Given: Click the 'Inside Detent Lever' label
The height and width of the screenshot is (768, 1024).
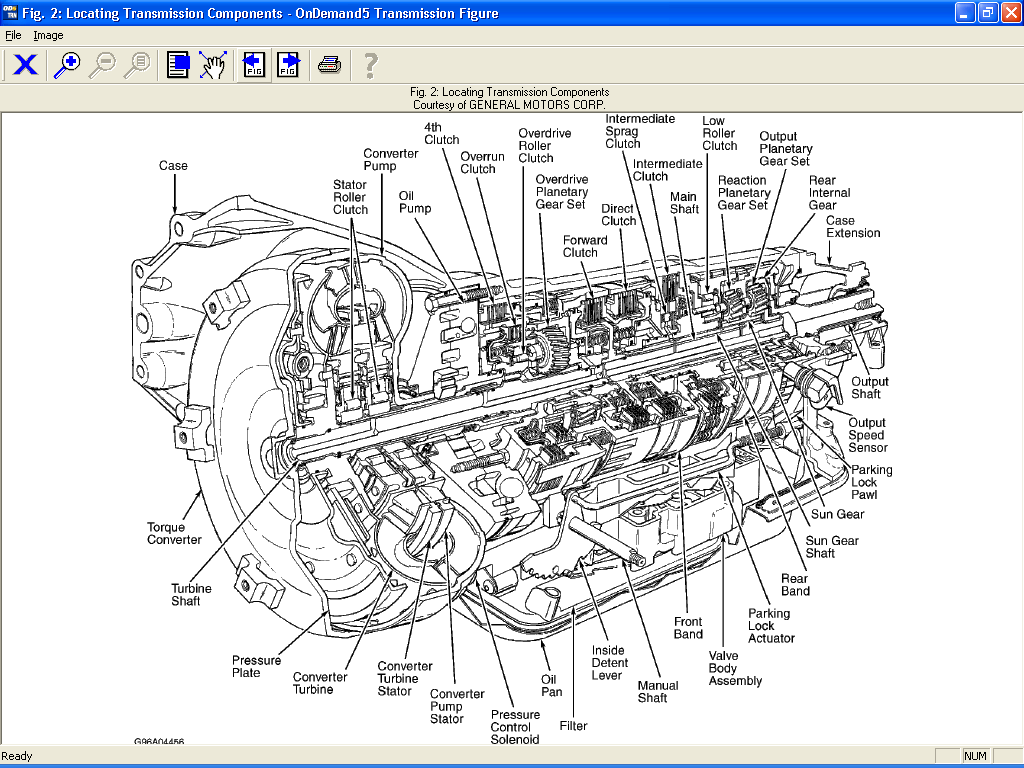Looking at the screenshot, I should tap(609, 663).
